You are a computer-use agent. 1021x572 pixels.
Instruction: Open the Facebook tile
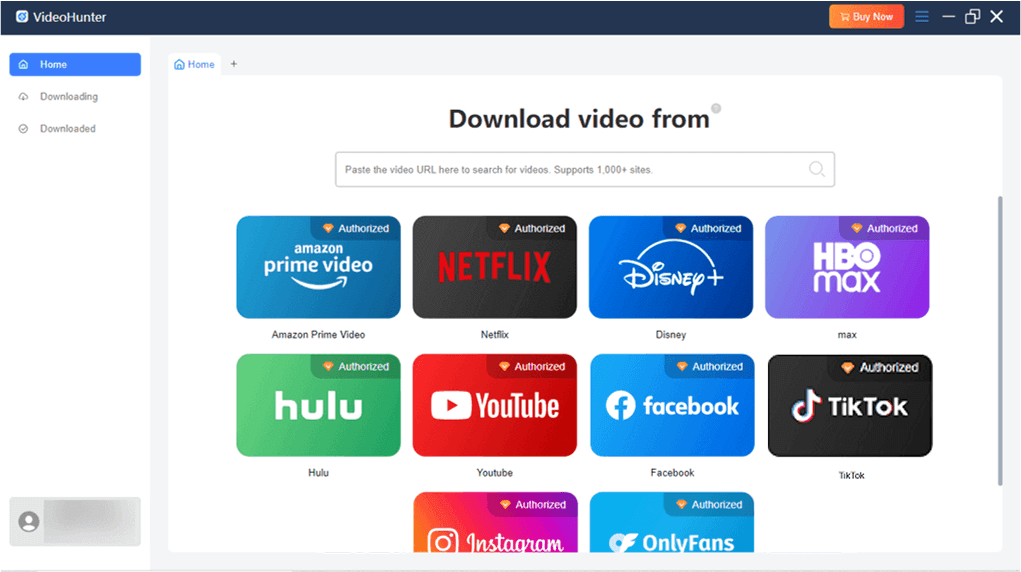pos(672,405)
